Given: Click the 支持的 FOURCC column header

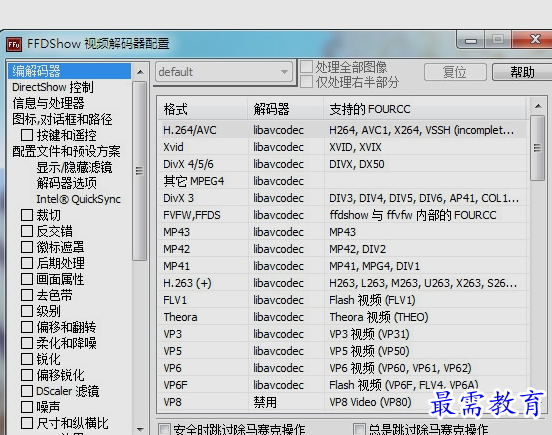Looking at the screenshot, I should [x=425, y=109].
